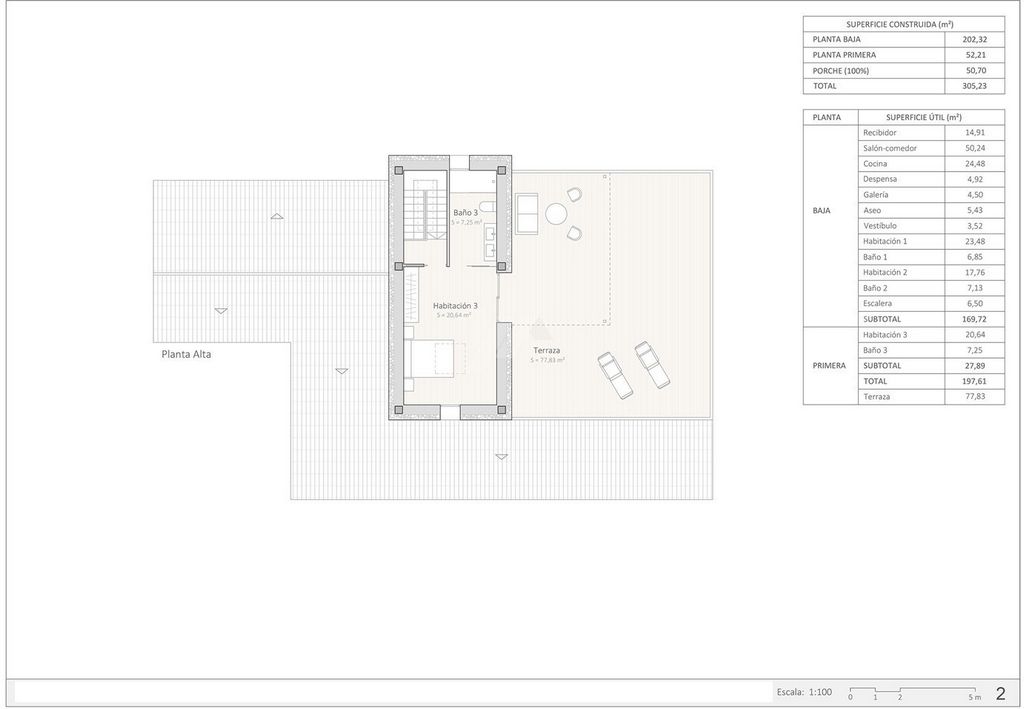Click the value '202,32'
This screenshot has width=1024, height=709.
(974, 39)
